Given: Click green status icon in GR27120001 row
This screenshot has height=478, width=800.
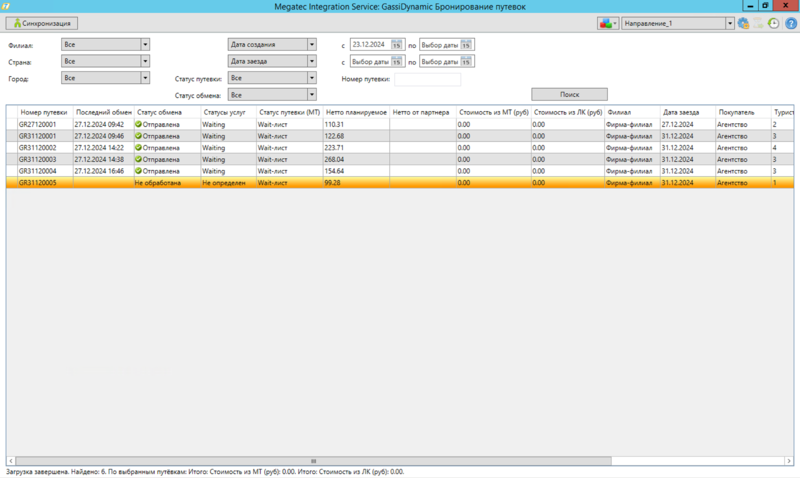Looking at the screenshot, I should 139,124.
